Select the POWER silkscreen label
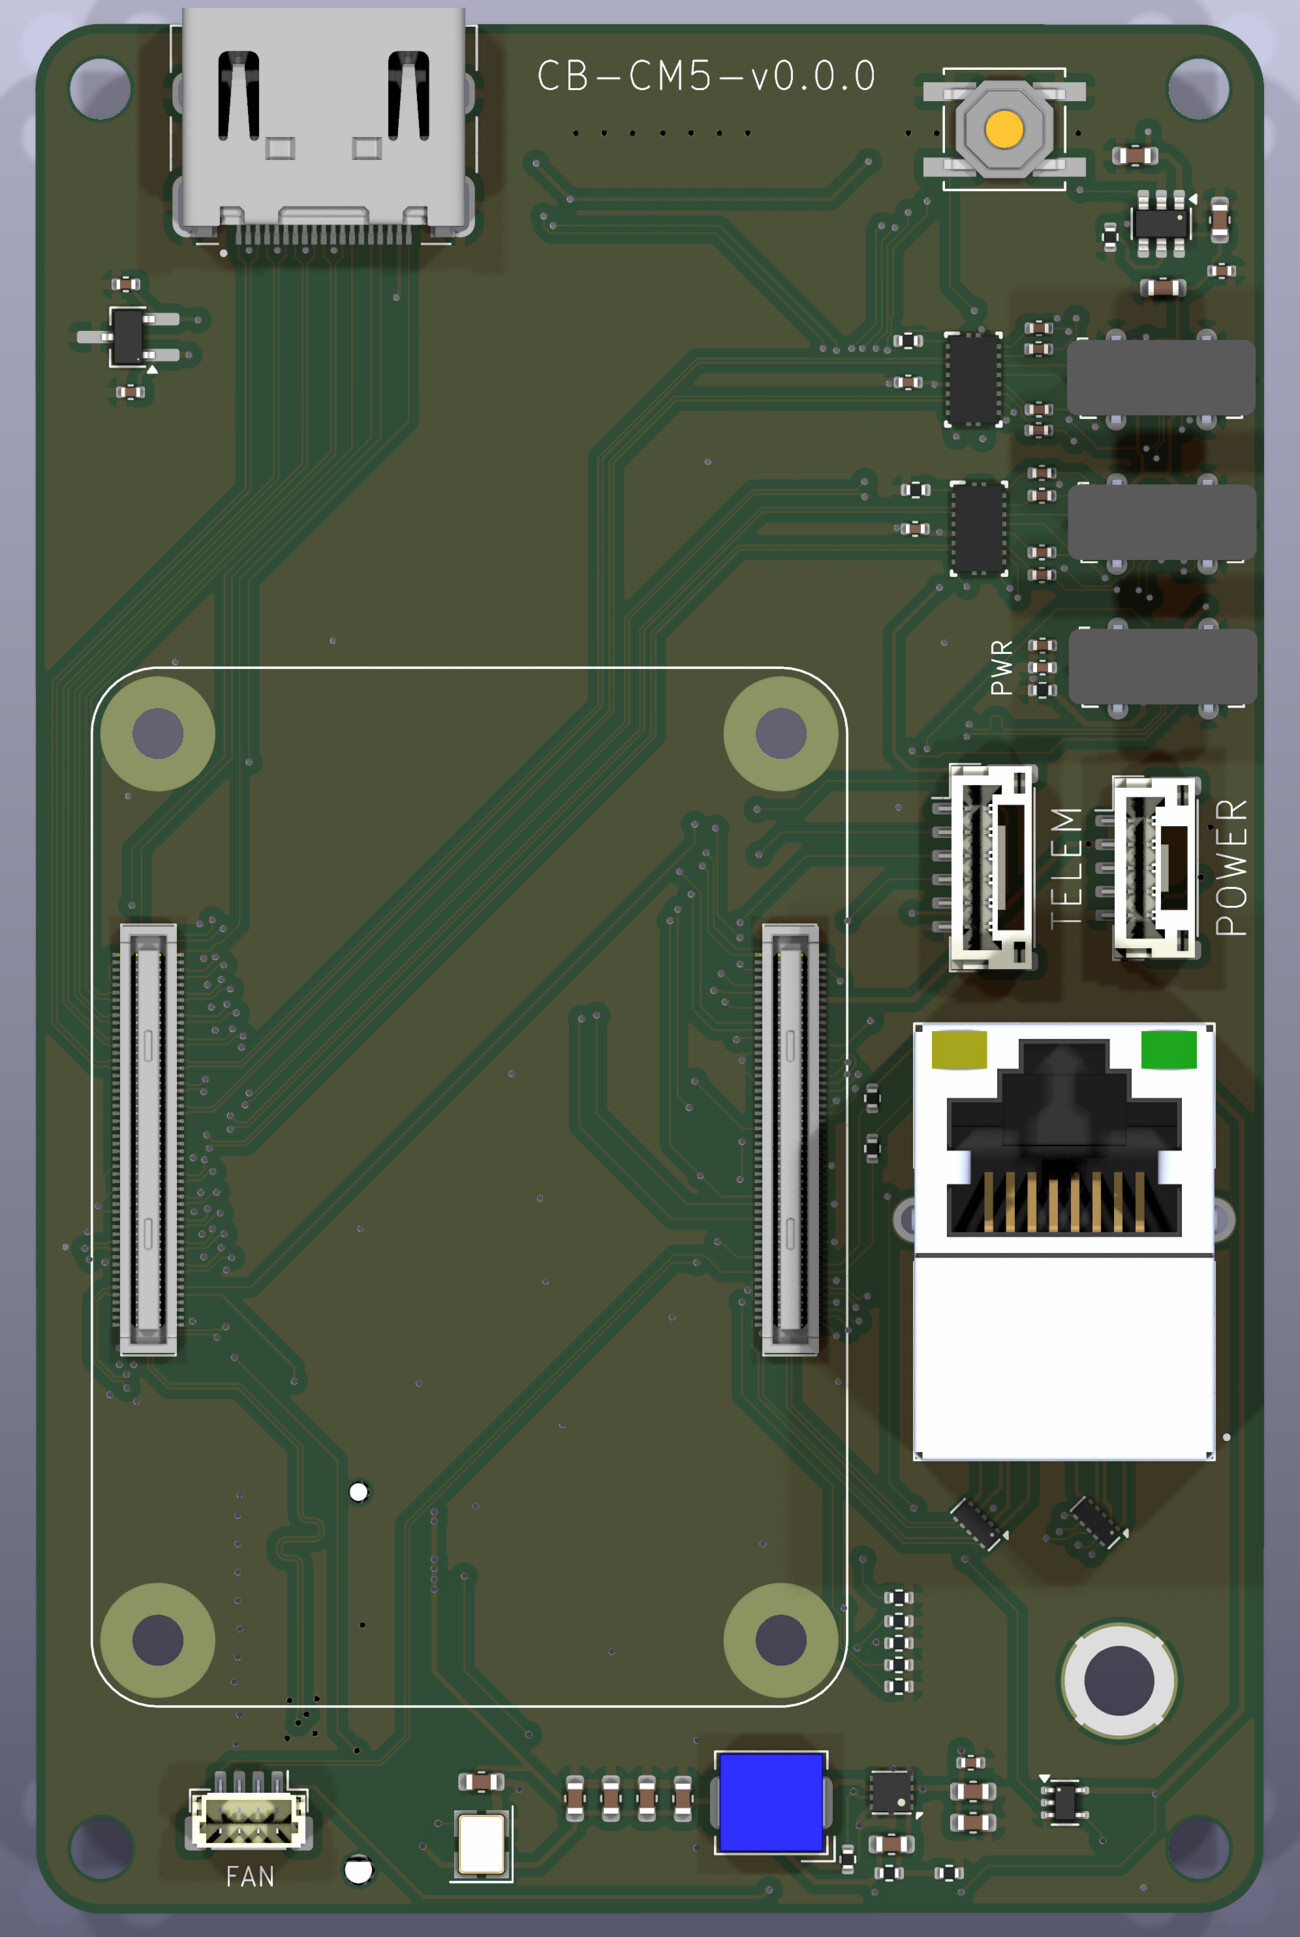The image size is (1300, 1937). click(1232, 867)
